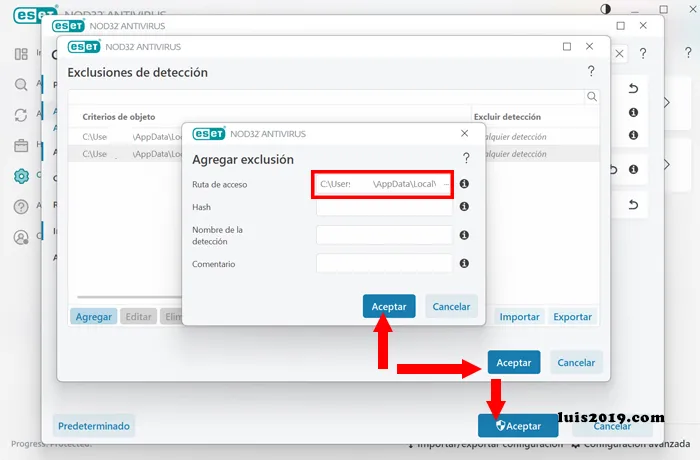Click Predeterminado button in advanced settings
This screenshot has height=460, width=700.
pos(94,426)
